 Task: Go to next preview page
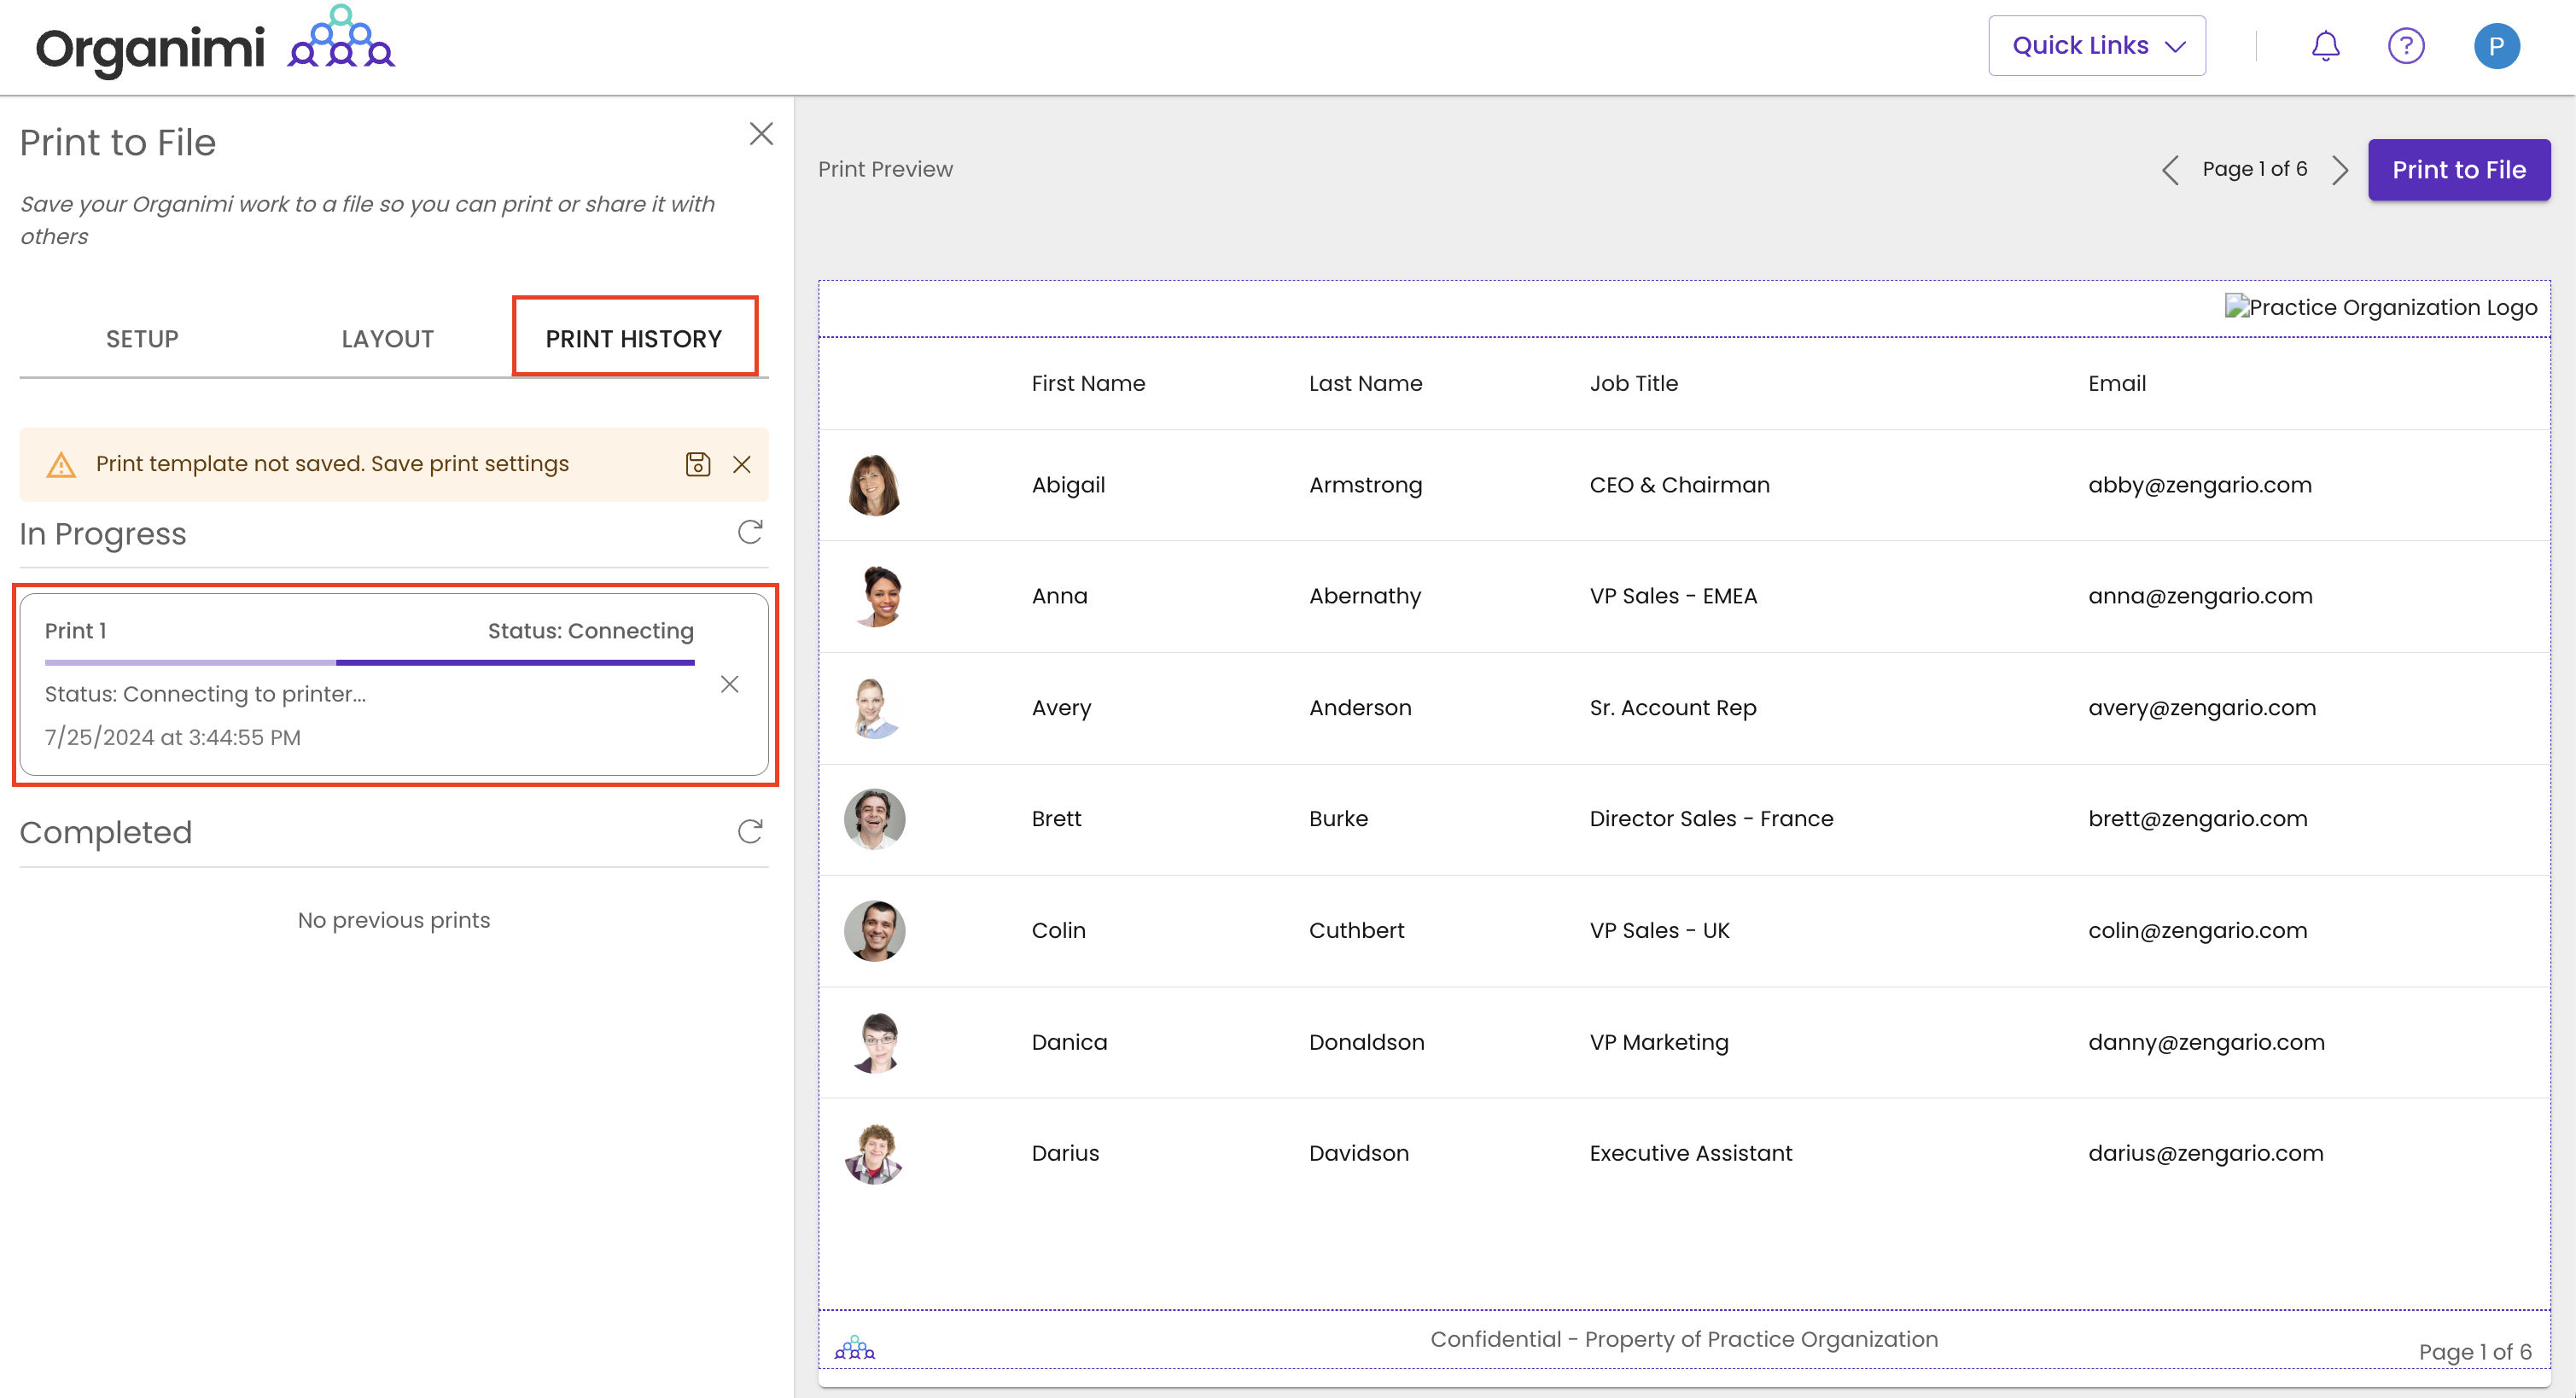[x=2340, y=170]
